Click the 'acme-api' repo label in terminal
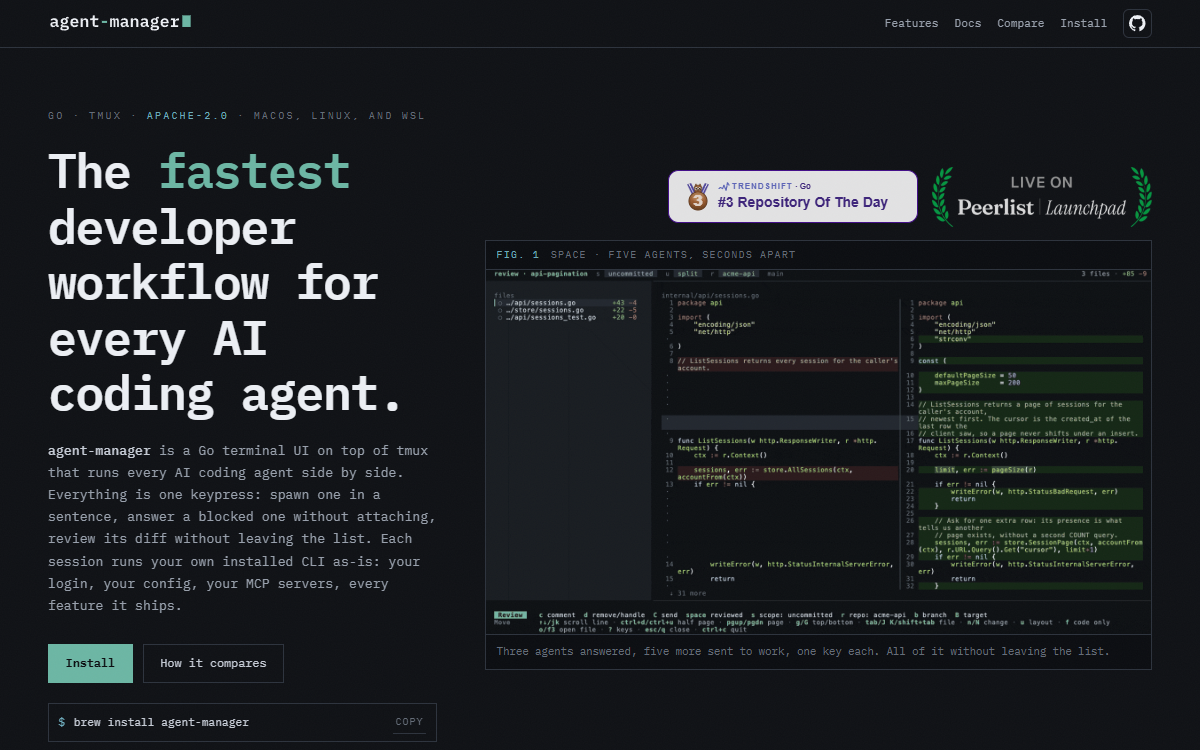Screen dimensions: 1200x750 click(739, 273)
